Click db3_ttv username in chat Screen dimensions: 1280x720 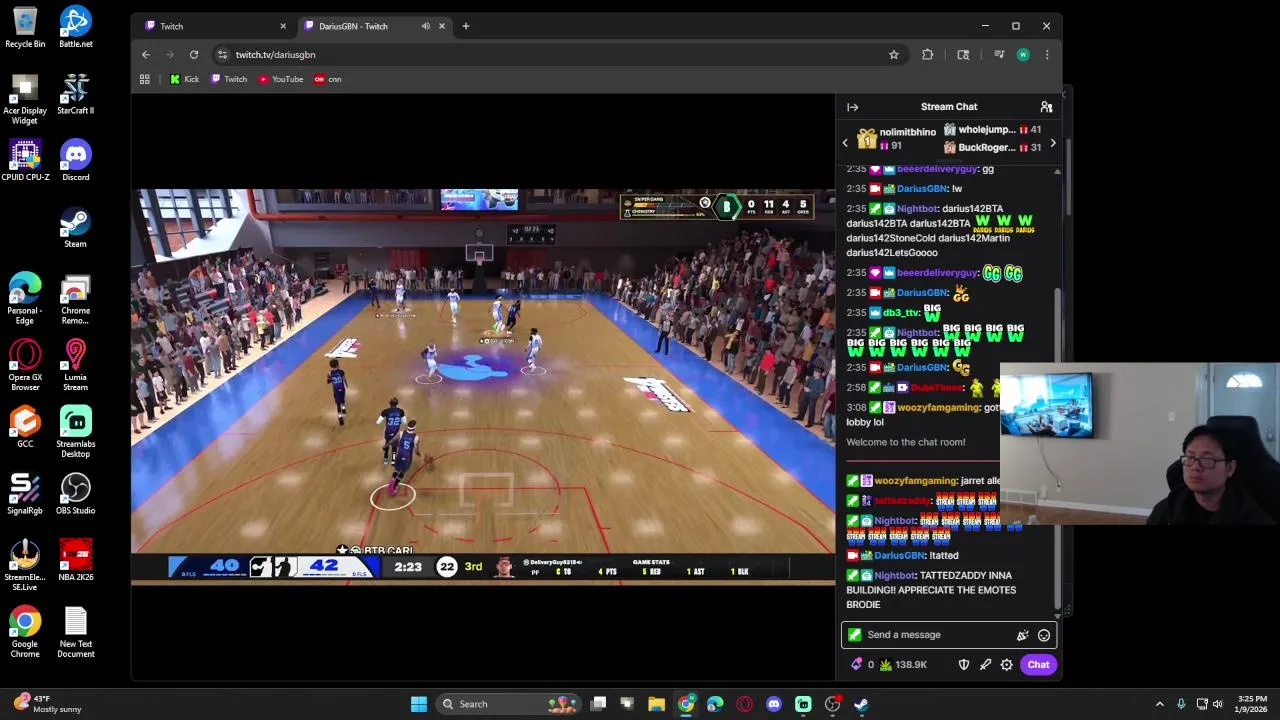point(901,313)
